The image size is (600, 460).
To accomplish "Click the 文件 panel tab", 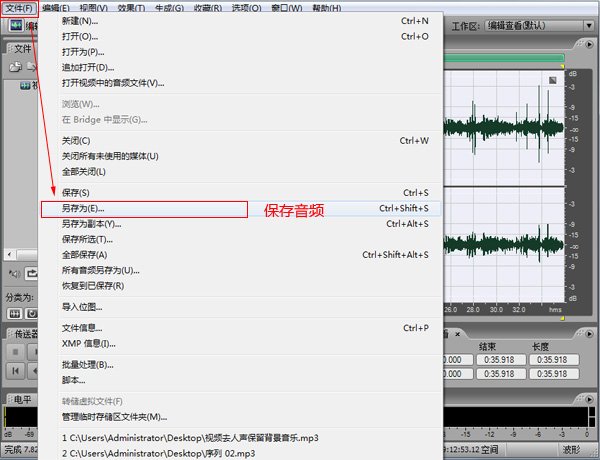I will click(x=22, y=49).
